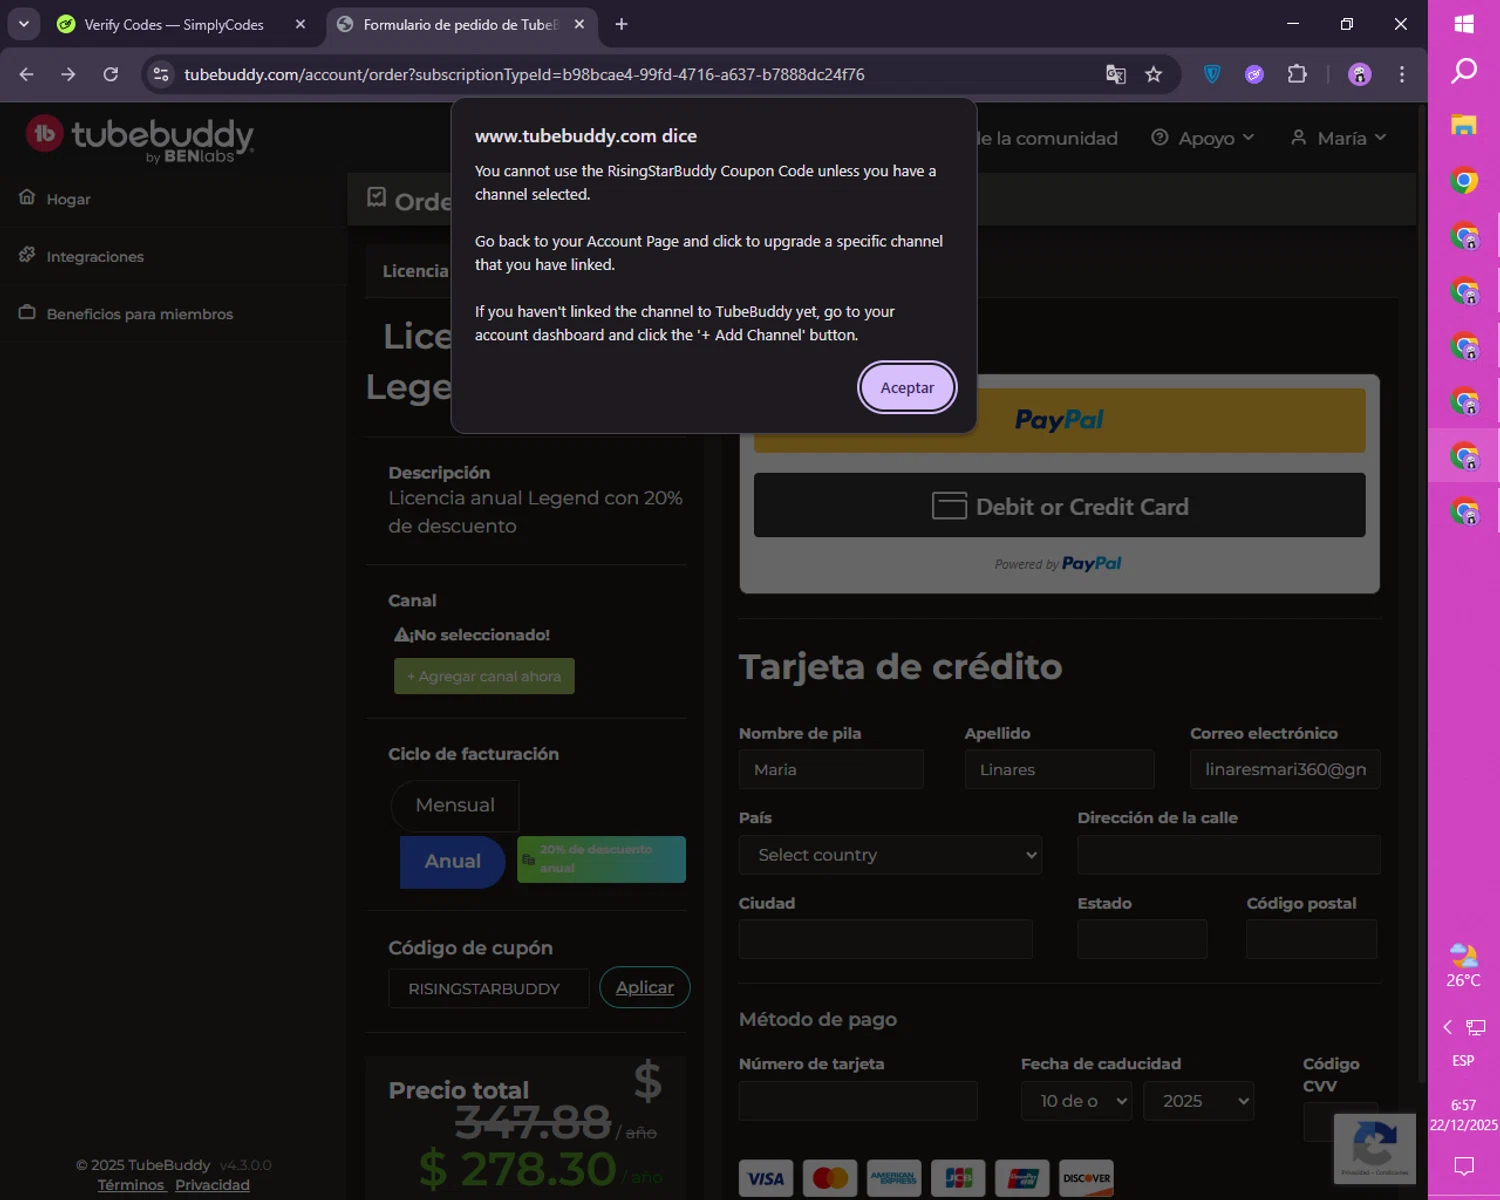Open the tab search chevron in Chrome
This screenshot has height=1200, width=1500.
23,24
